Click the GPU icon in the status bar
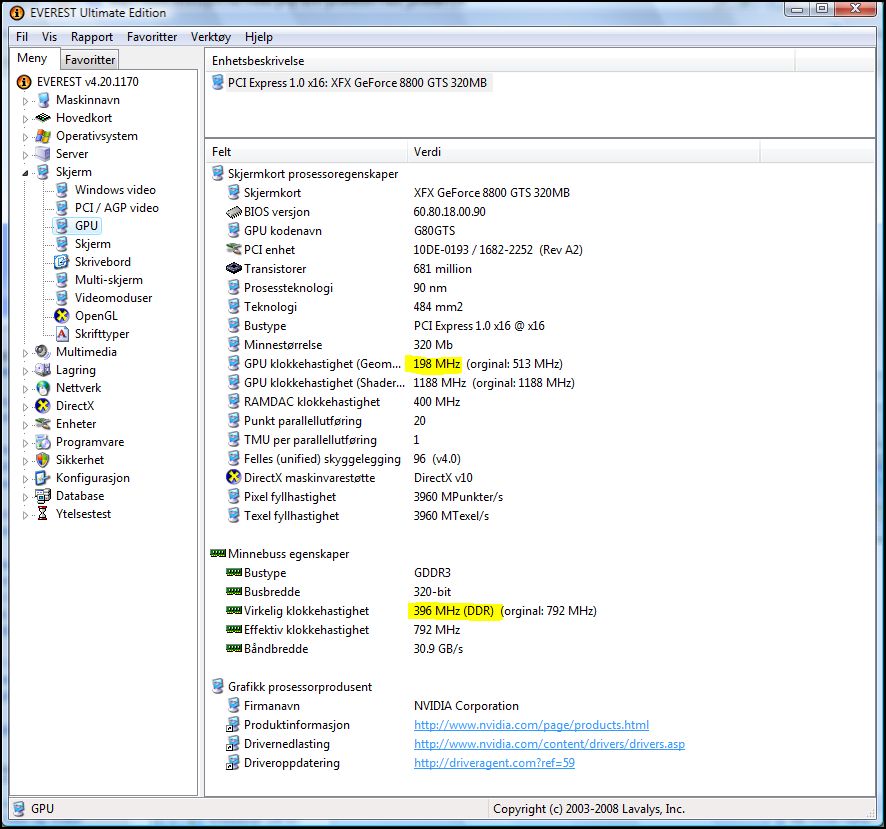 [x=19, y=809]
